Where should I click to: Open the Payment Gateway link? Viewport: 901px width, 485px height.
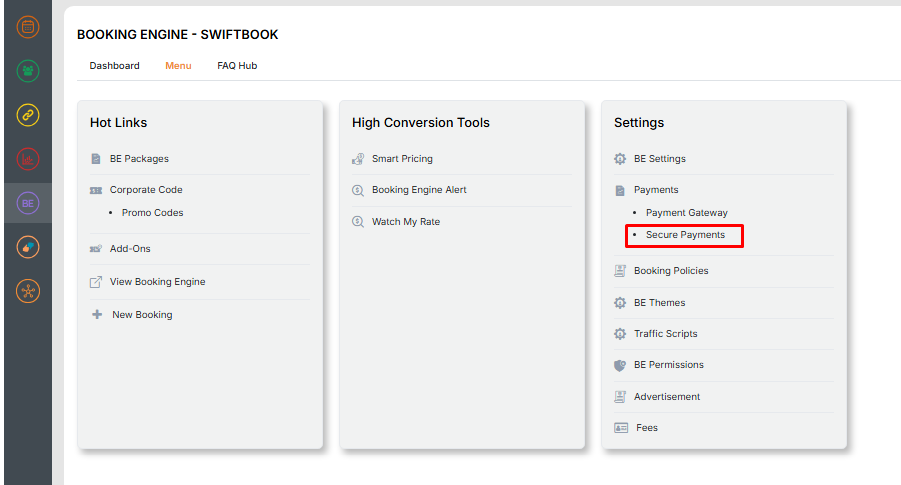click(686, 213)
